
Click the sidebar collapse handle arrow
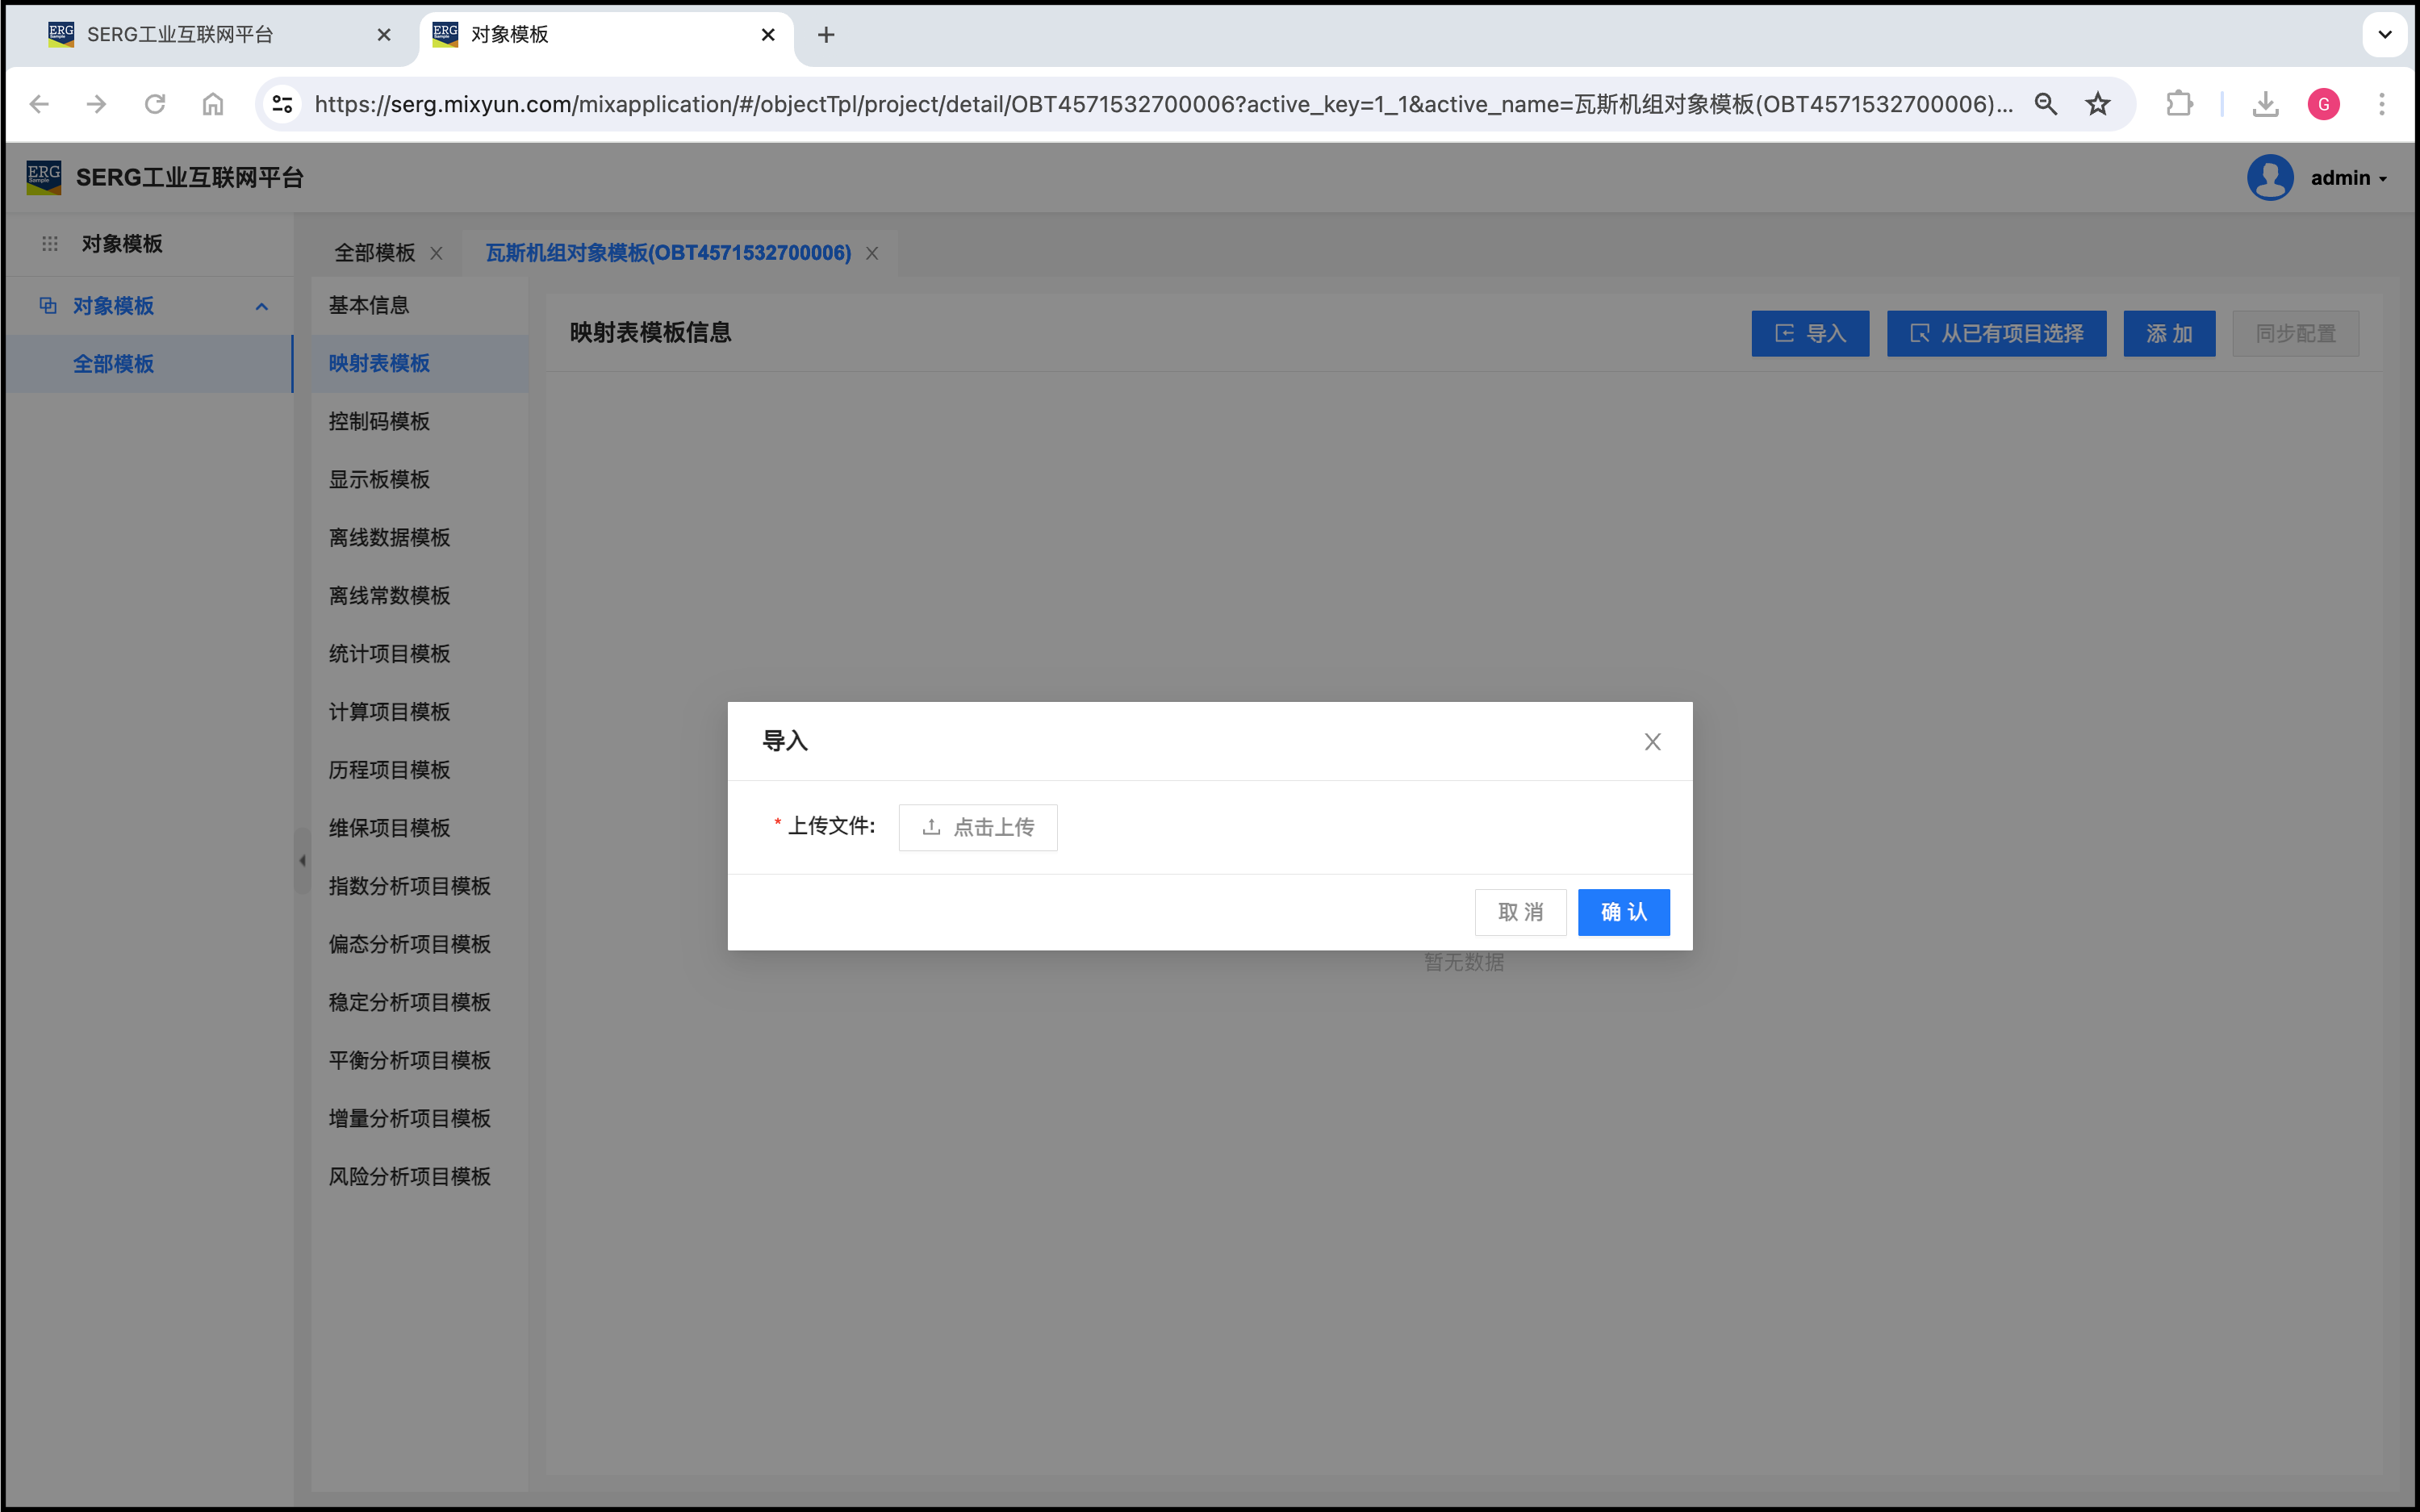click(302, 860)
